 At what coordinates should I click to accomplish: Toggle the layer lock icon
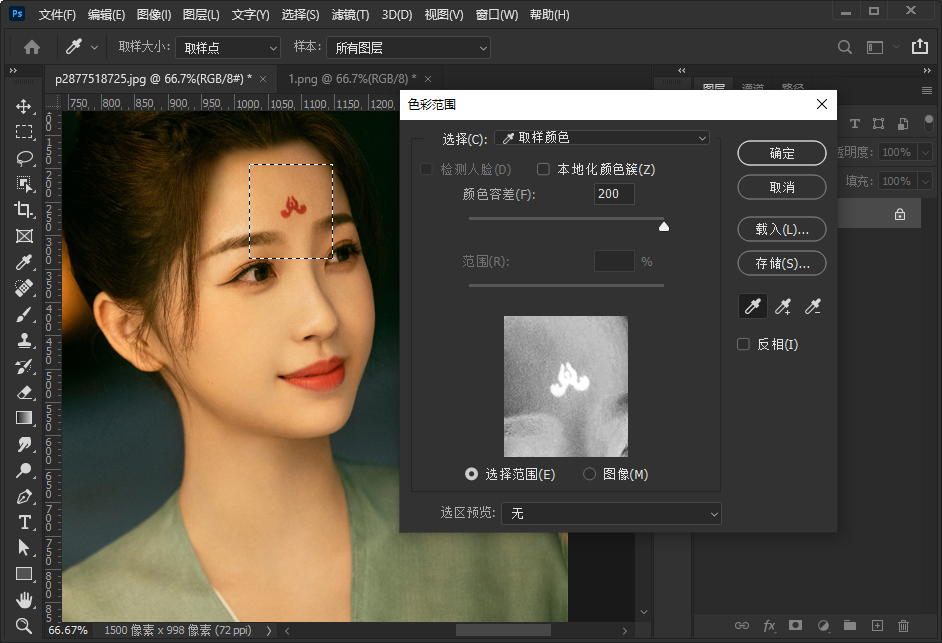pos(900,215)
